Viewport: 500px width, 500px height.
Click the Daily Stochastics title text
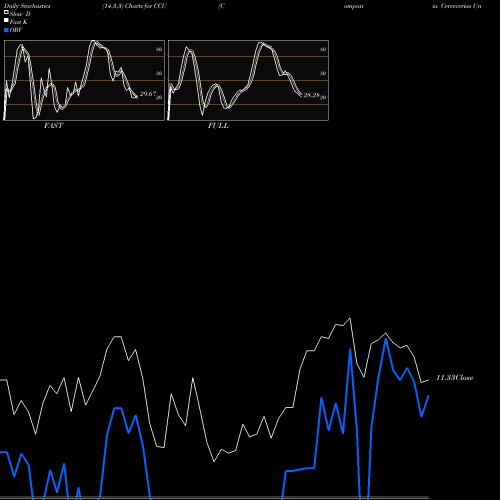click(x=27, y=6)
